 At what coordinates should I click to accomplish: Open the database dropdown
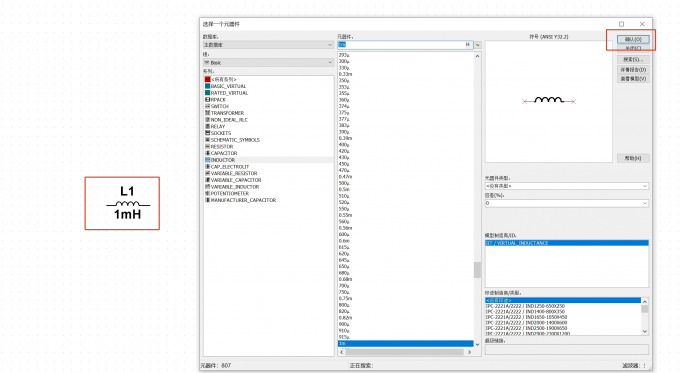pos(268,45)
